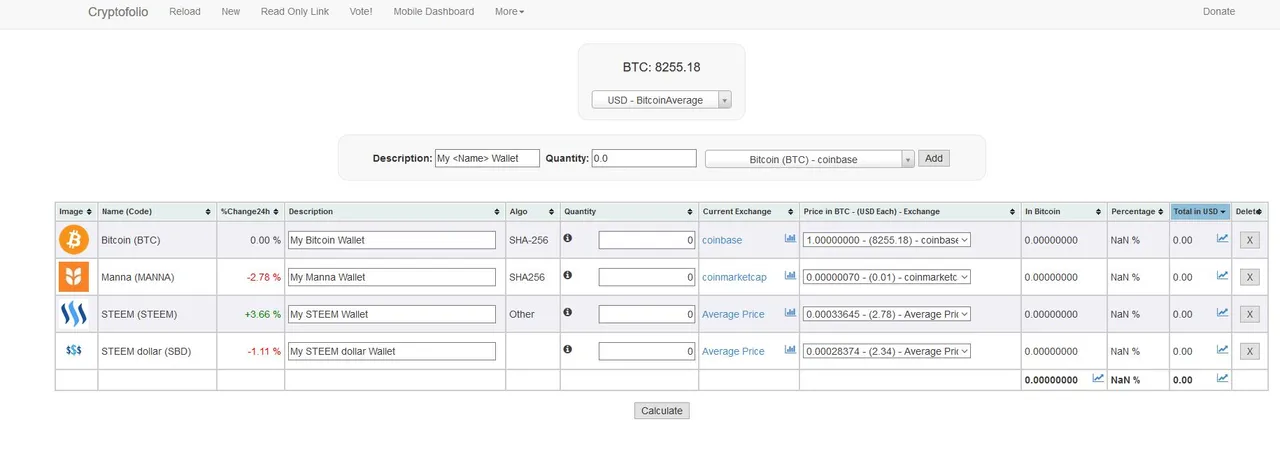Open exchange chart icon beside coinbase
1280x457 pixels.
point(790,238)
